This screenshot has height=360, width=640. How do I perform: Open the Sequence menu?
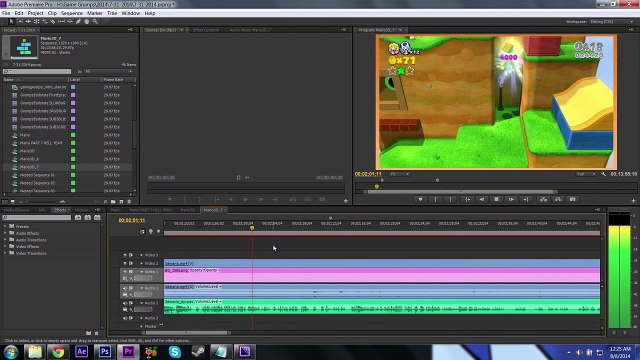(72, 13)
